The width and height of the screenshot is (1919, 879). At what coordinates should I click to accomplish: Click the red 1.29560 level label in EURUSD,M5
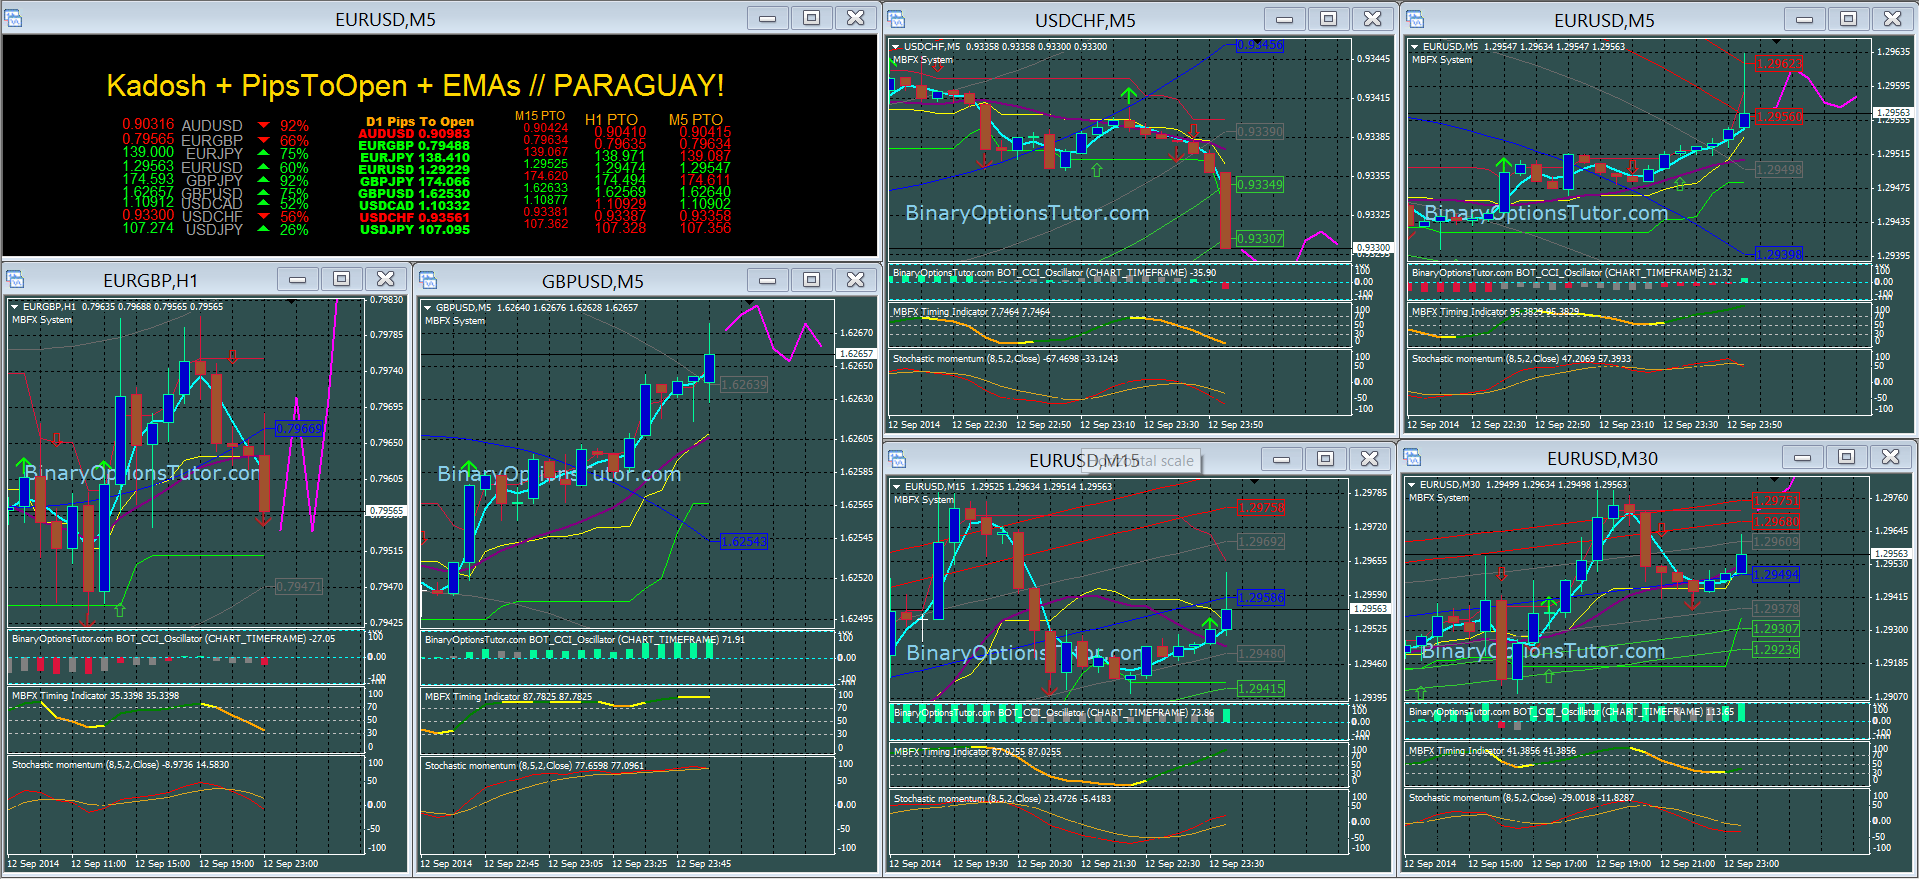pos(1779,117)
